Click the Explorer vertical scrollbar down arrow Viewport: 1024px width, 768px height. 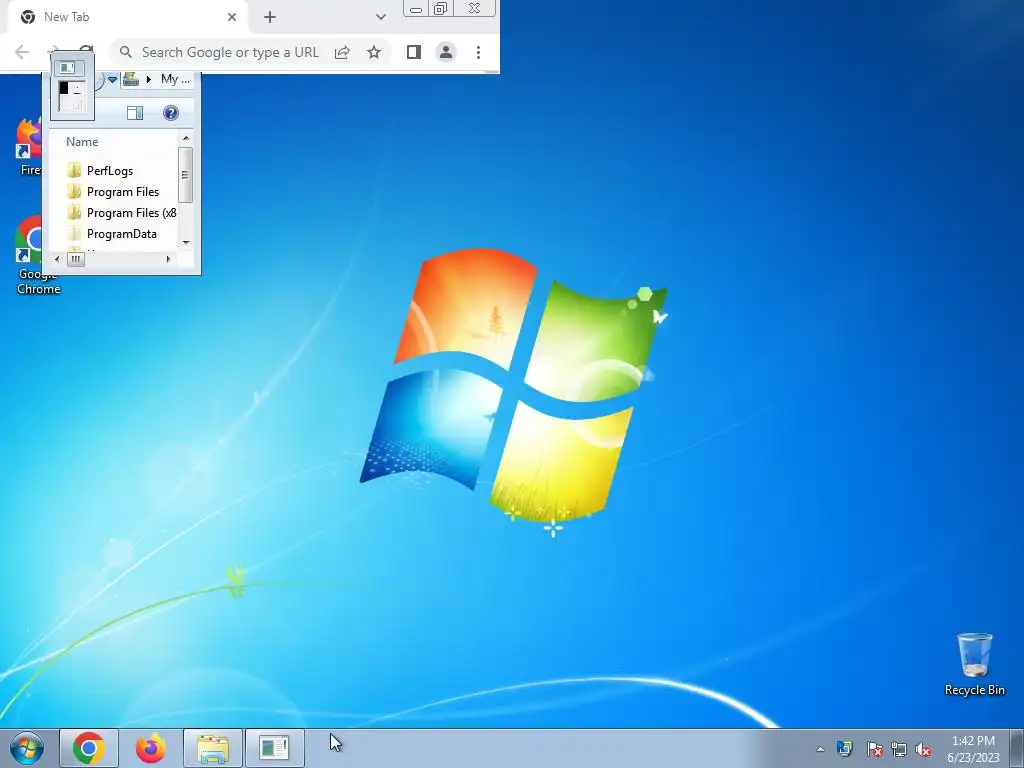(x=186, y=242)
